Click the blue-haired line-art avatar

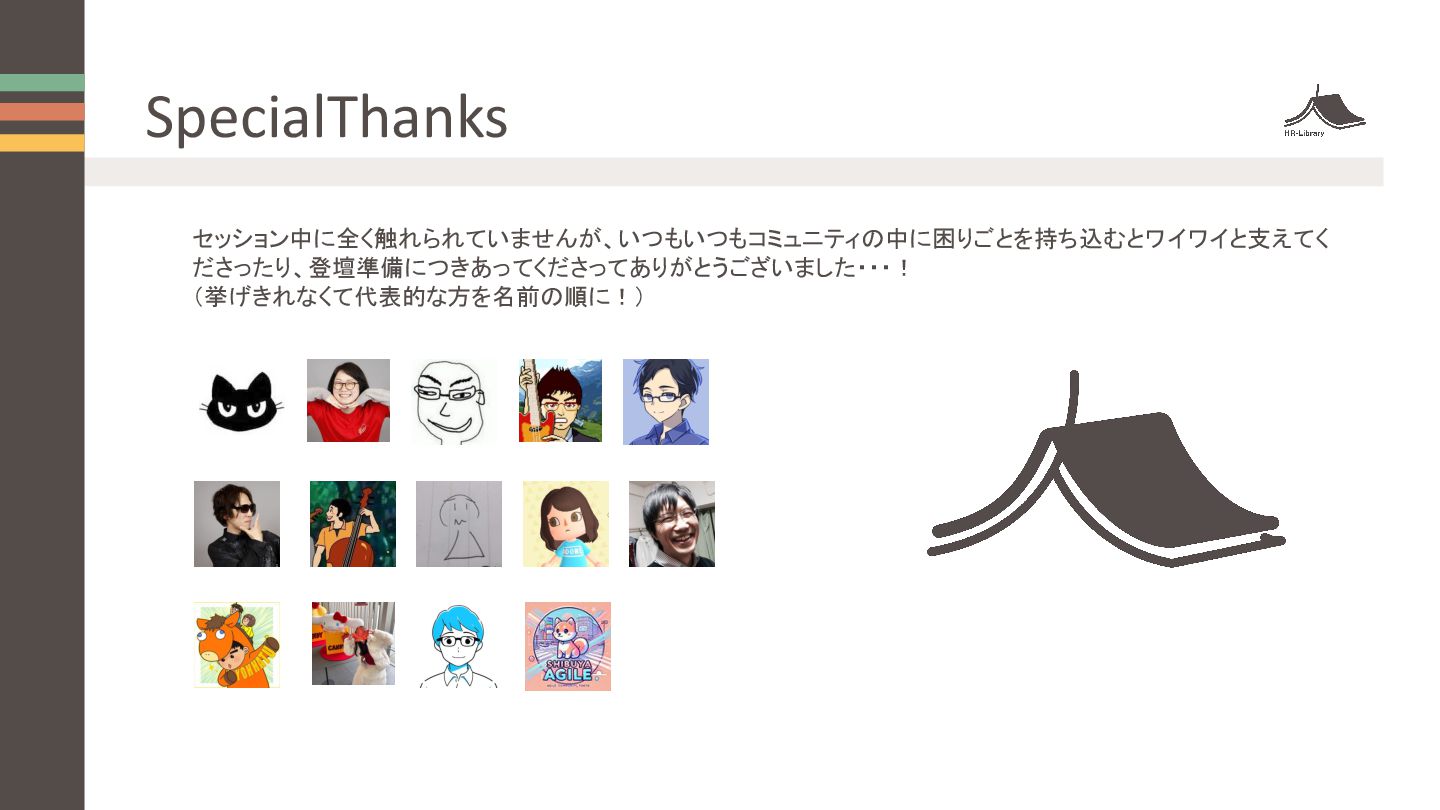click(x=459, y=645)
